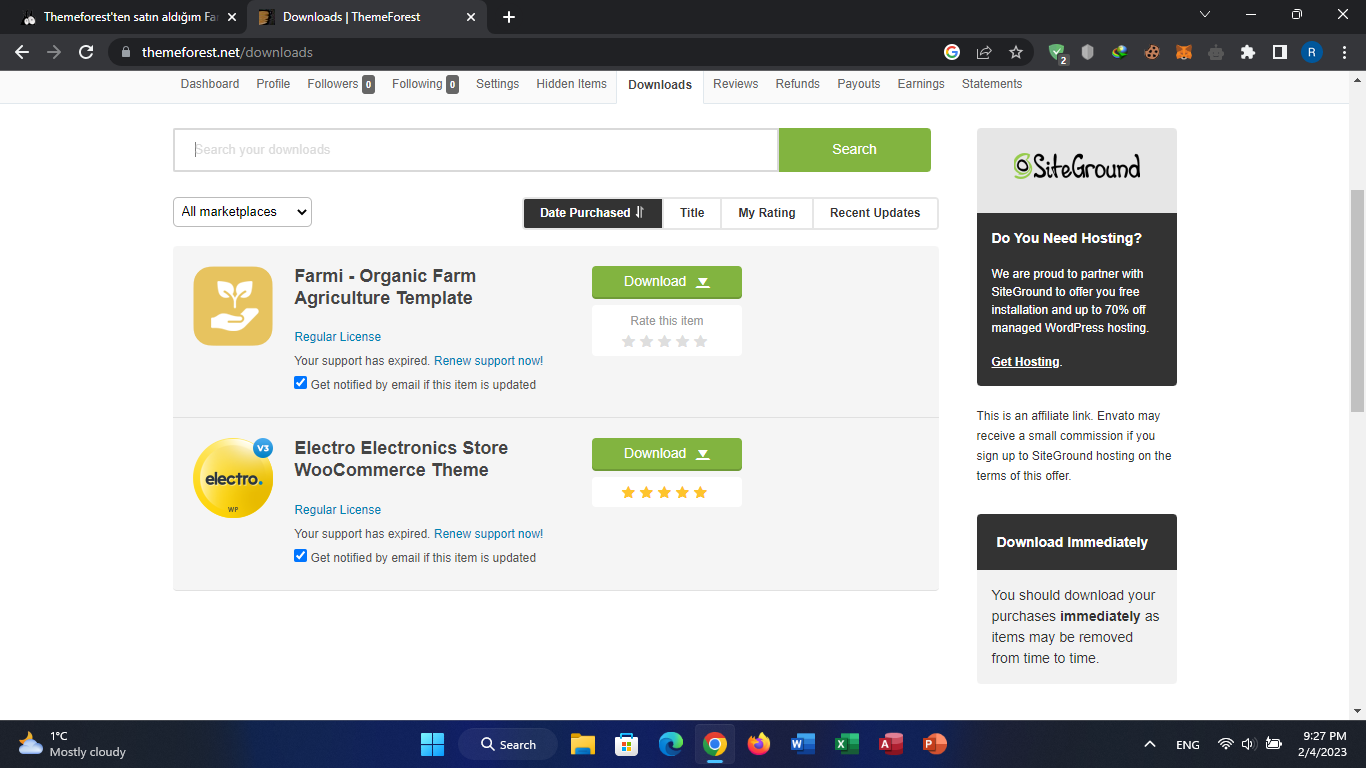Open the Statements tab
The width and height of the screenshot is (1366, 768).
(x=992, y=84)
